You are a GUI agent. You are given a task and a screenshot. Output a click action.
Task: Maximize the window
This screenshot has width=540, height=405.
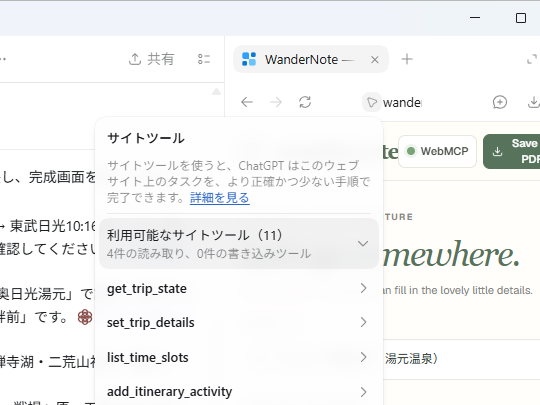(x=521, y=18)
